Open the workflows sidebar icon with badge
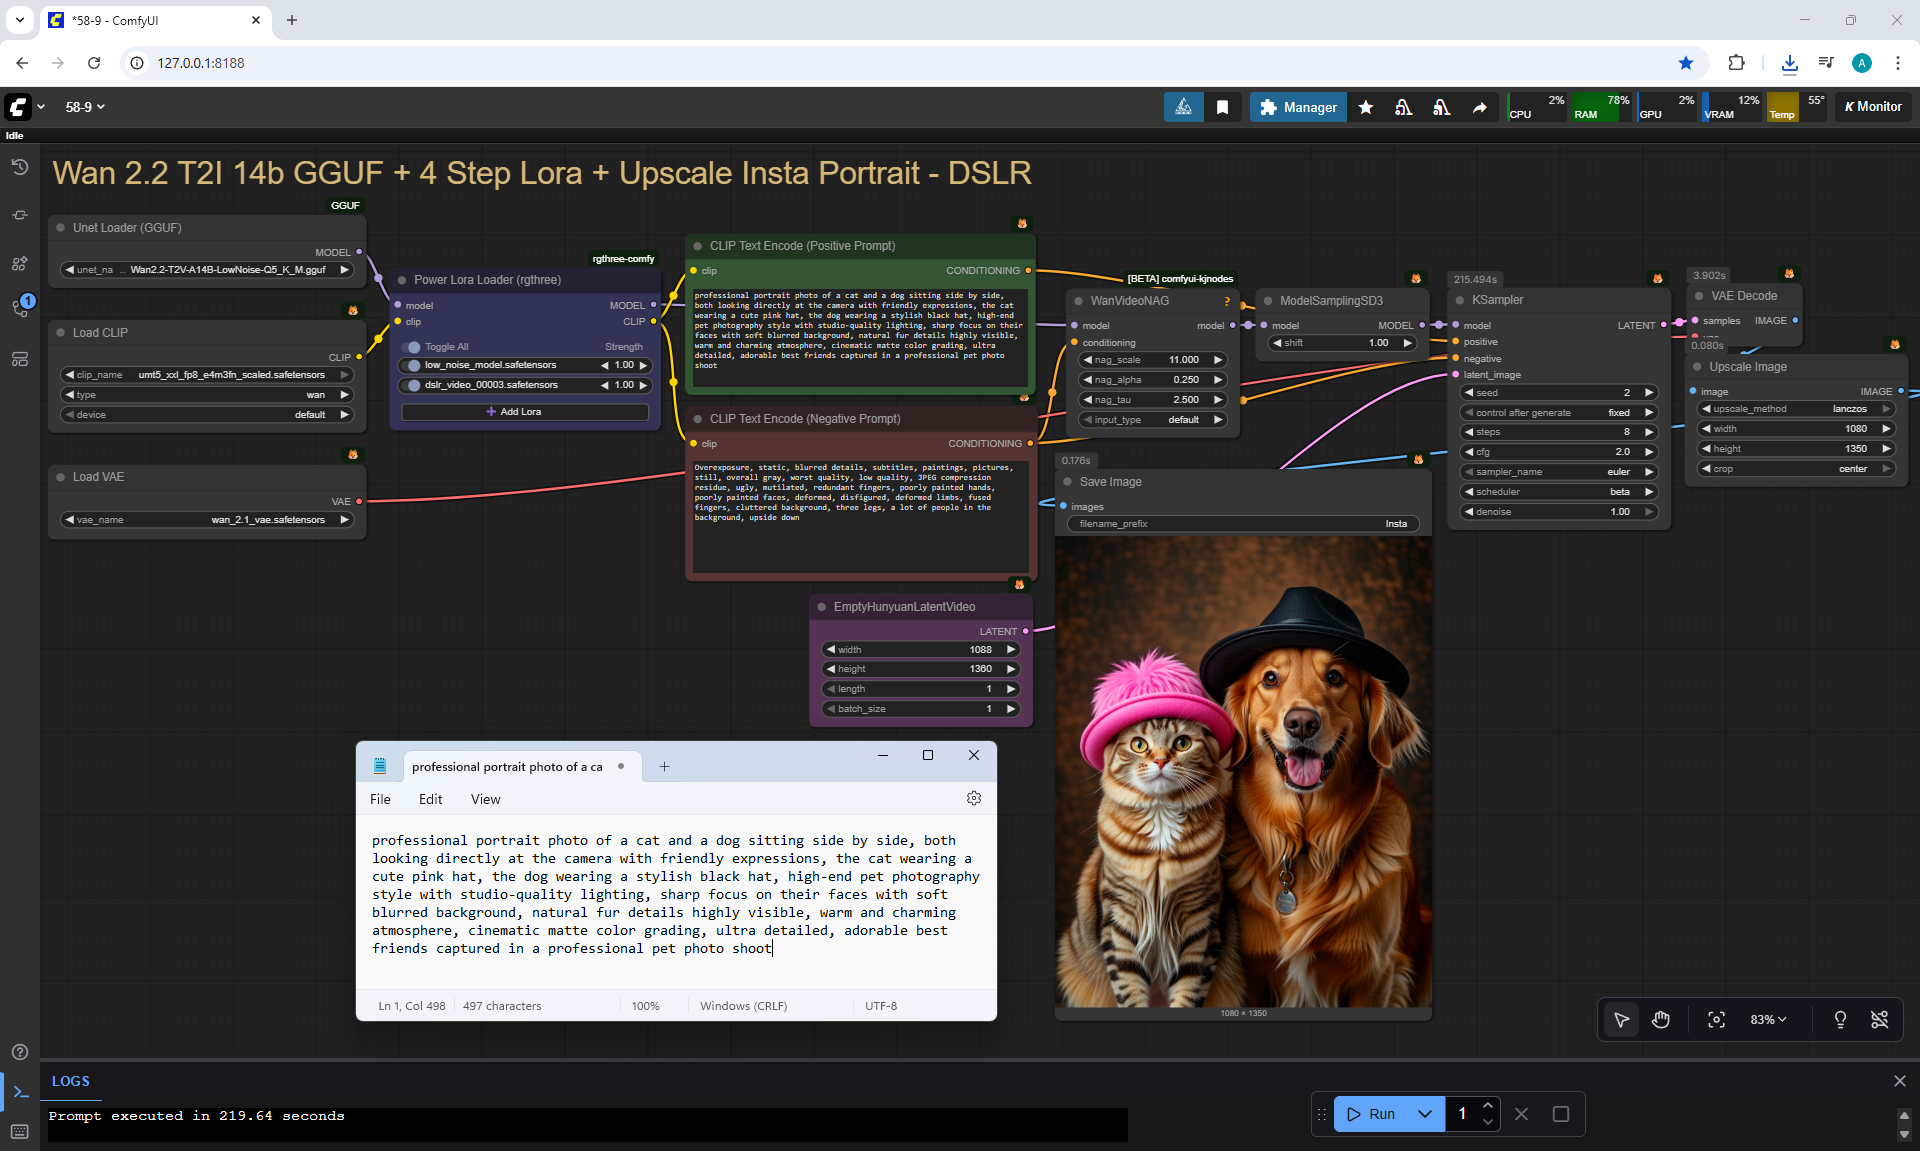The height and width of the screenshot is (1151, 1920). click(20, 307)
